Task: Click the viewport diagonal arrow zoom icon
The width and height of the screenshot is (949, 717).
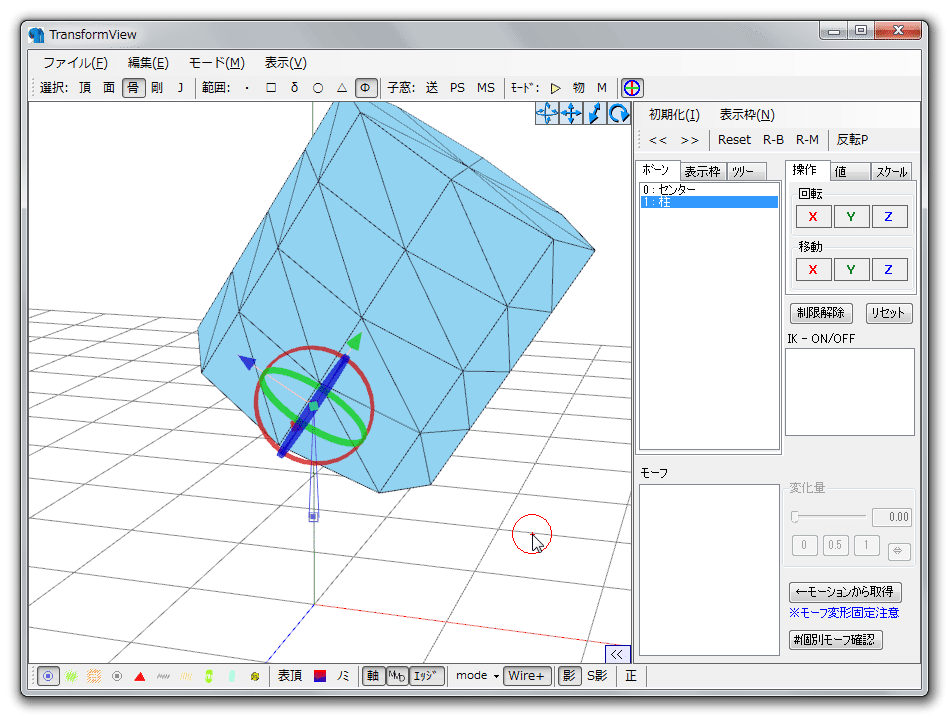Action: [x=594, y=113]
